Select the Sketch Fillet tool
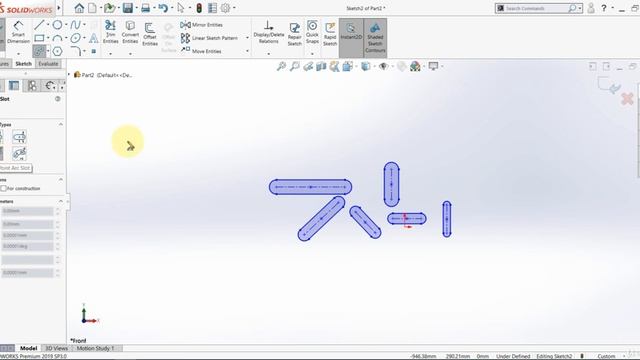This screenshot has width=640, height=360. click(76, 51)
